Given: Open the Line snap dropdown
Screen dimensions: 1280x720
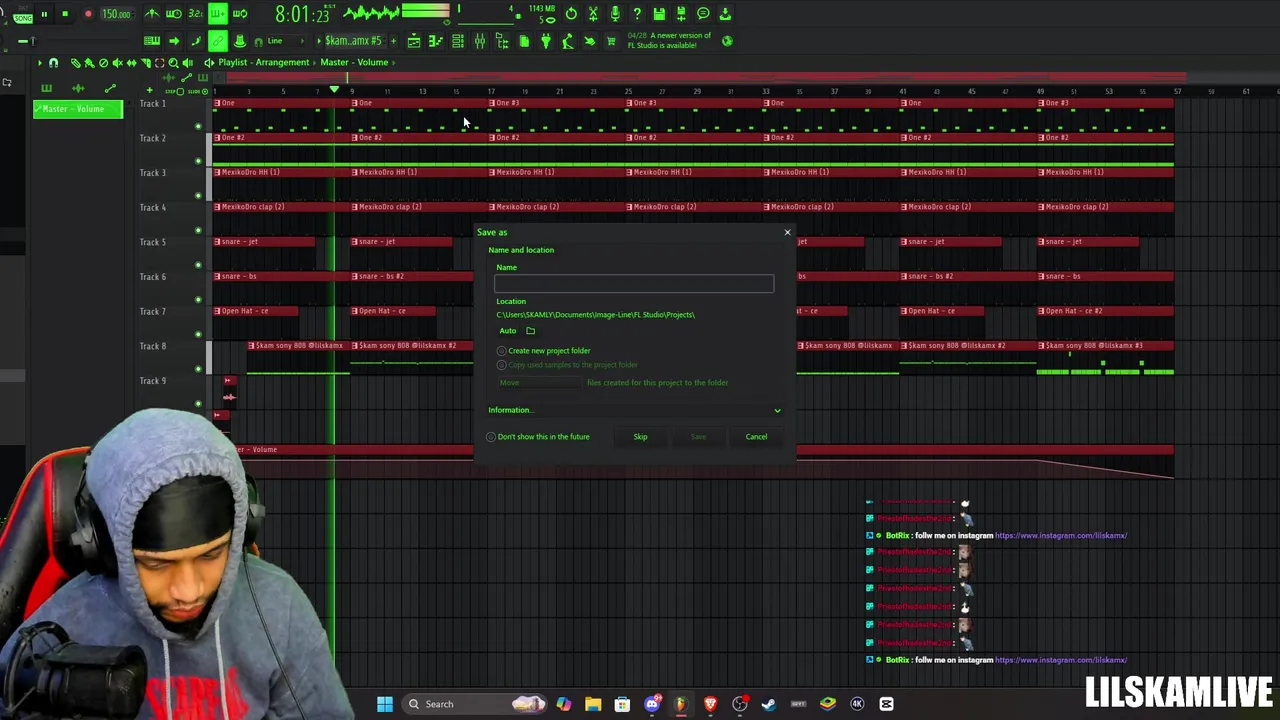Looking at the screenshot, I should click(x=283, y=41).
